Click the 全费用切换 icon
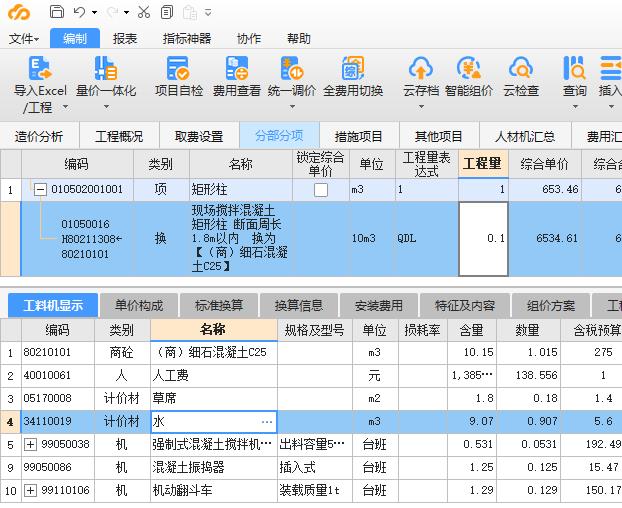622x508 pixels. click(x=353, y=69)
